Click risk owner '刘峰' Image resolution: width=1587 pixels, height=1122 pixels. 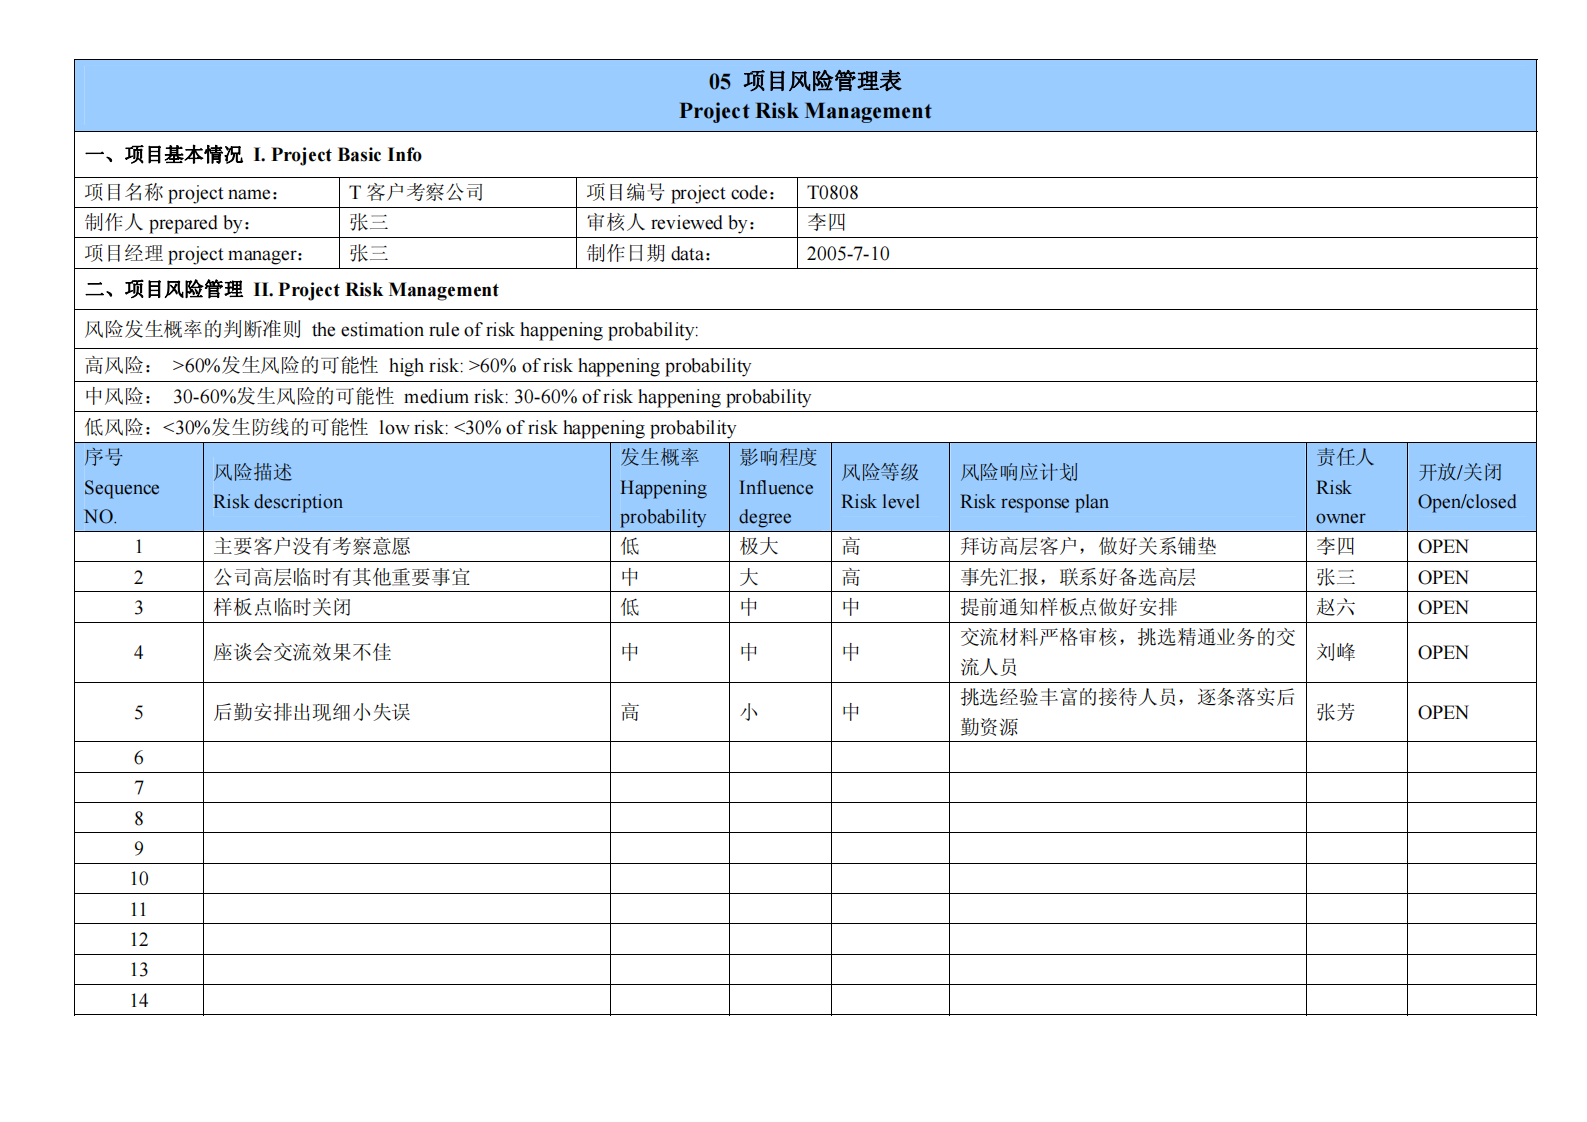1335,653
